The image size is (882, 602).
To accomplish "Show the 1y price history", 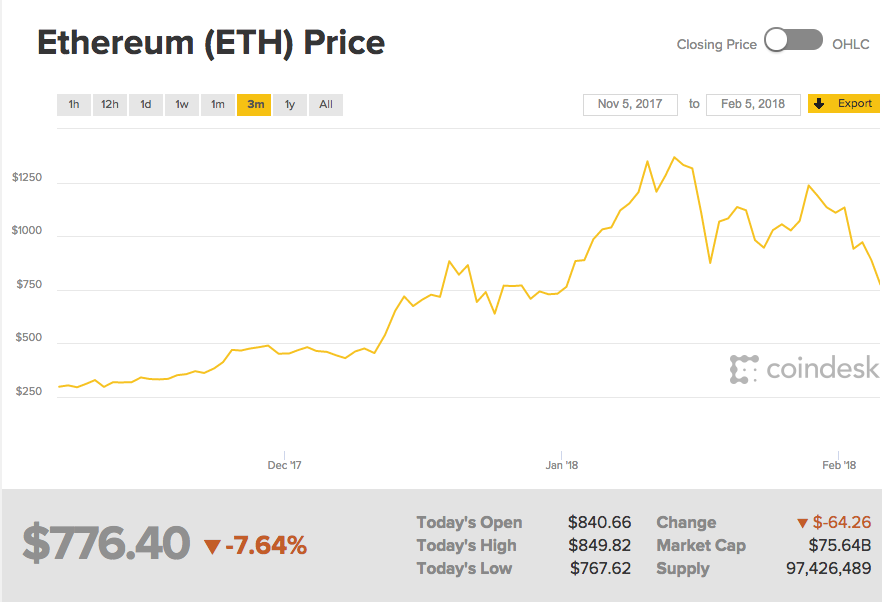I will 290,104.
